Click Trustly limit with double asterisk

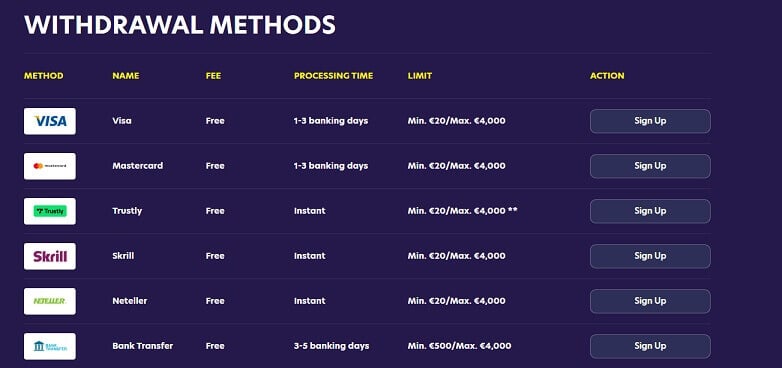pos(462,211)
